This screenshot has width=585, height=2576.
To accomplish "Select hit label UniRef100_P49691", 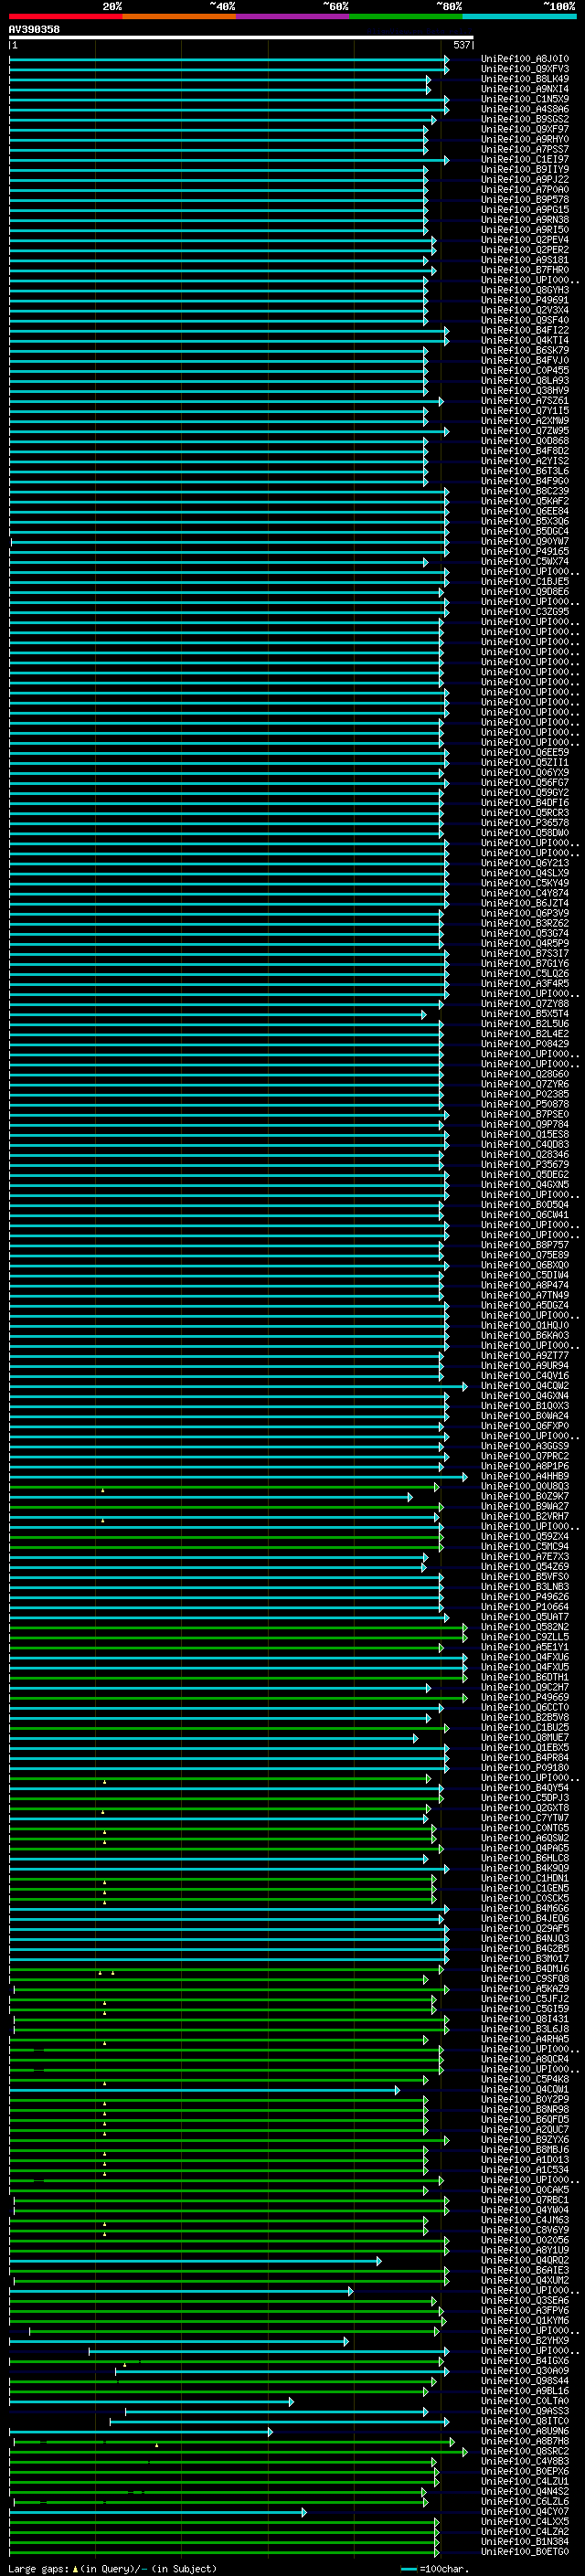I will [x=525, y=300].
